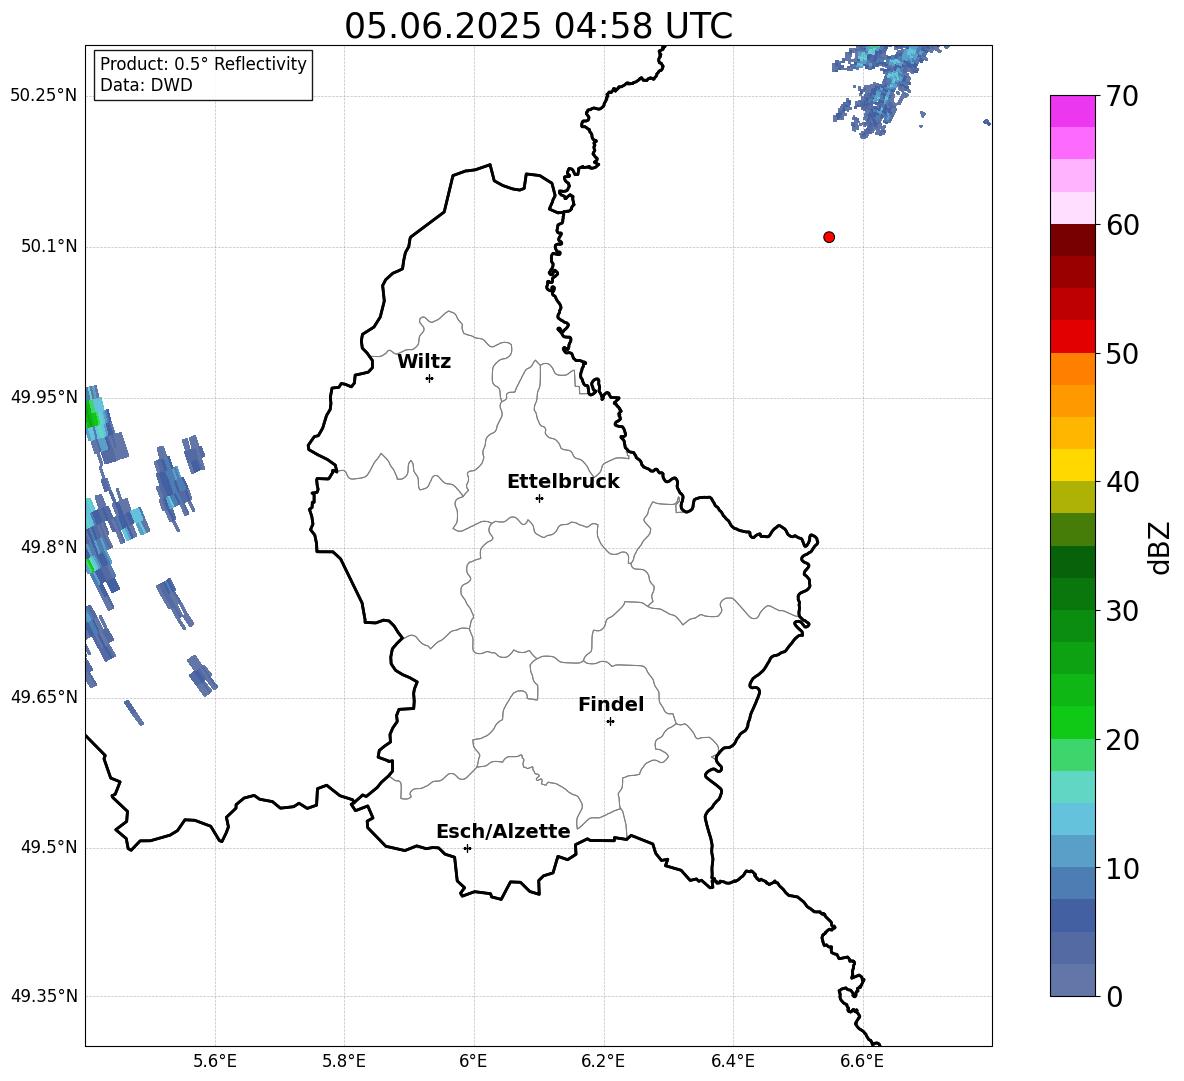Click the 5.8°E longitude label
The width and height of the screenshot is (1184, 1081).
(344, 1061)
